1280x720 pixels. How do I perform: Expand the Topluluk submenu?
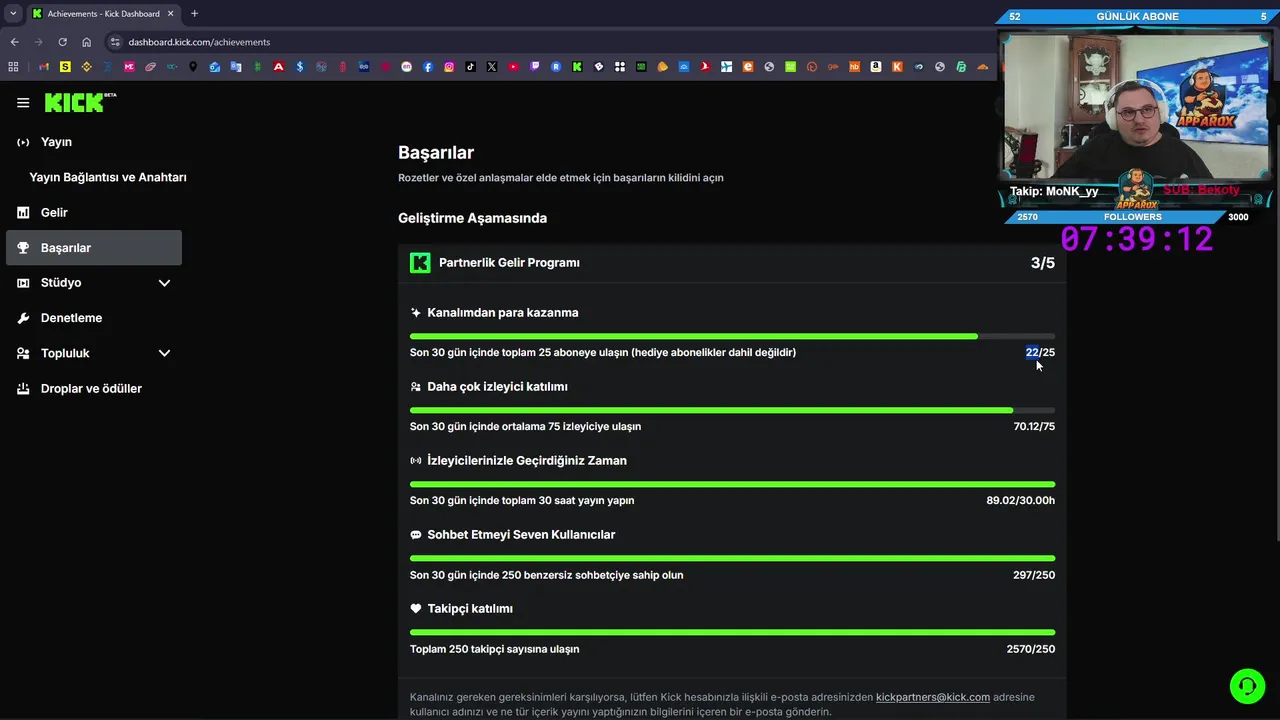pyautogui.click(x=164, y=353)
